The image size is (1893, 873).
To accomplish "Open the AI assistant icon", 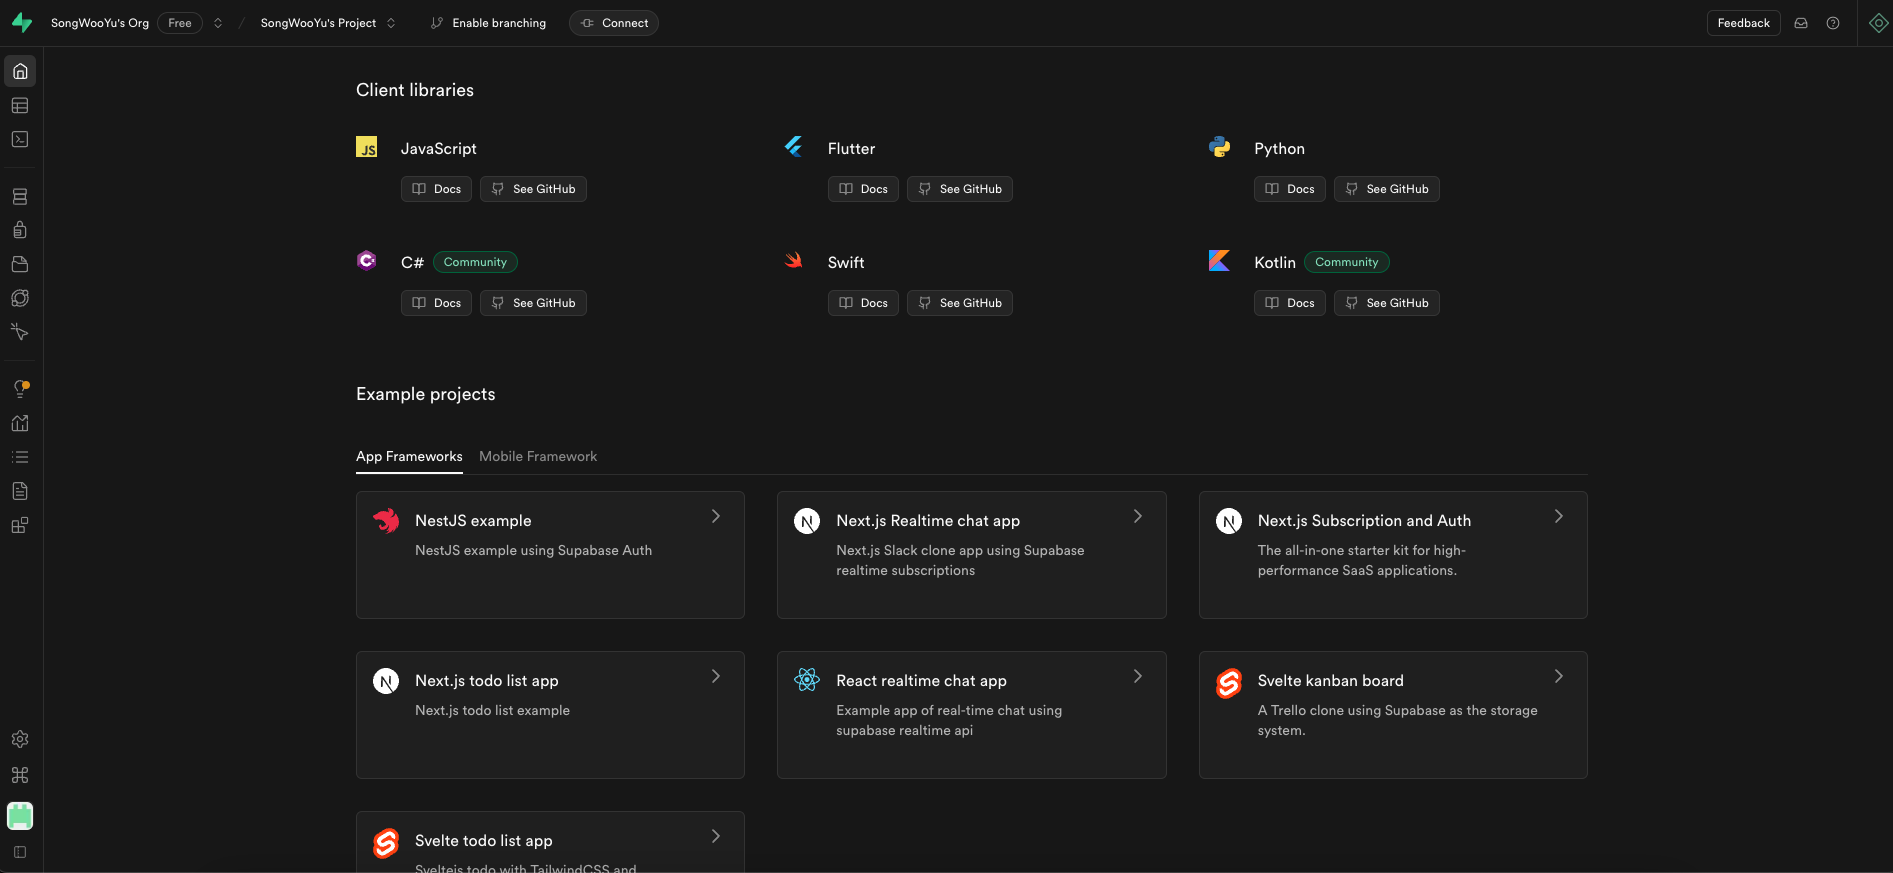I will point(1879,23).
